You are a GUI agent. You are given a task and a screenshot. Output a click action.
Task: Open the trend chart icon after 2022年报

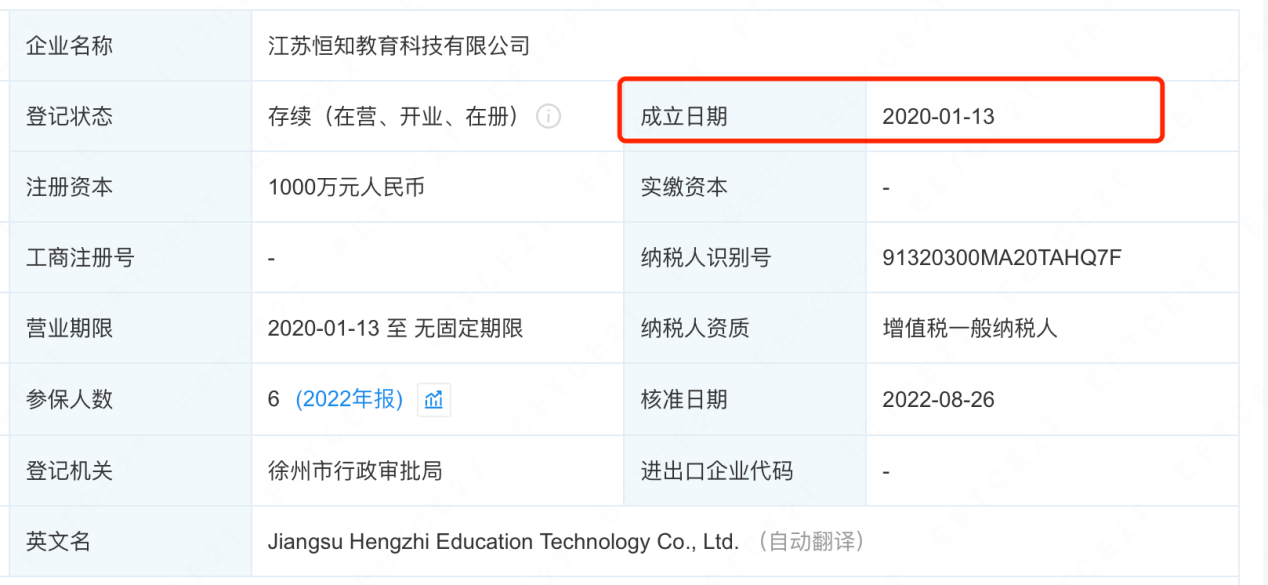(x=433, y=400)
